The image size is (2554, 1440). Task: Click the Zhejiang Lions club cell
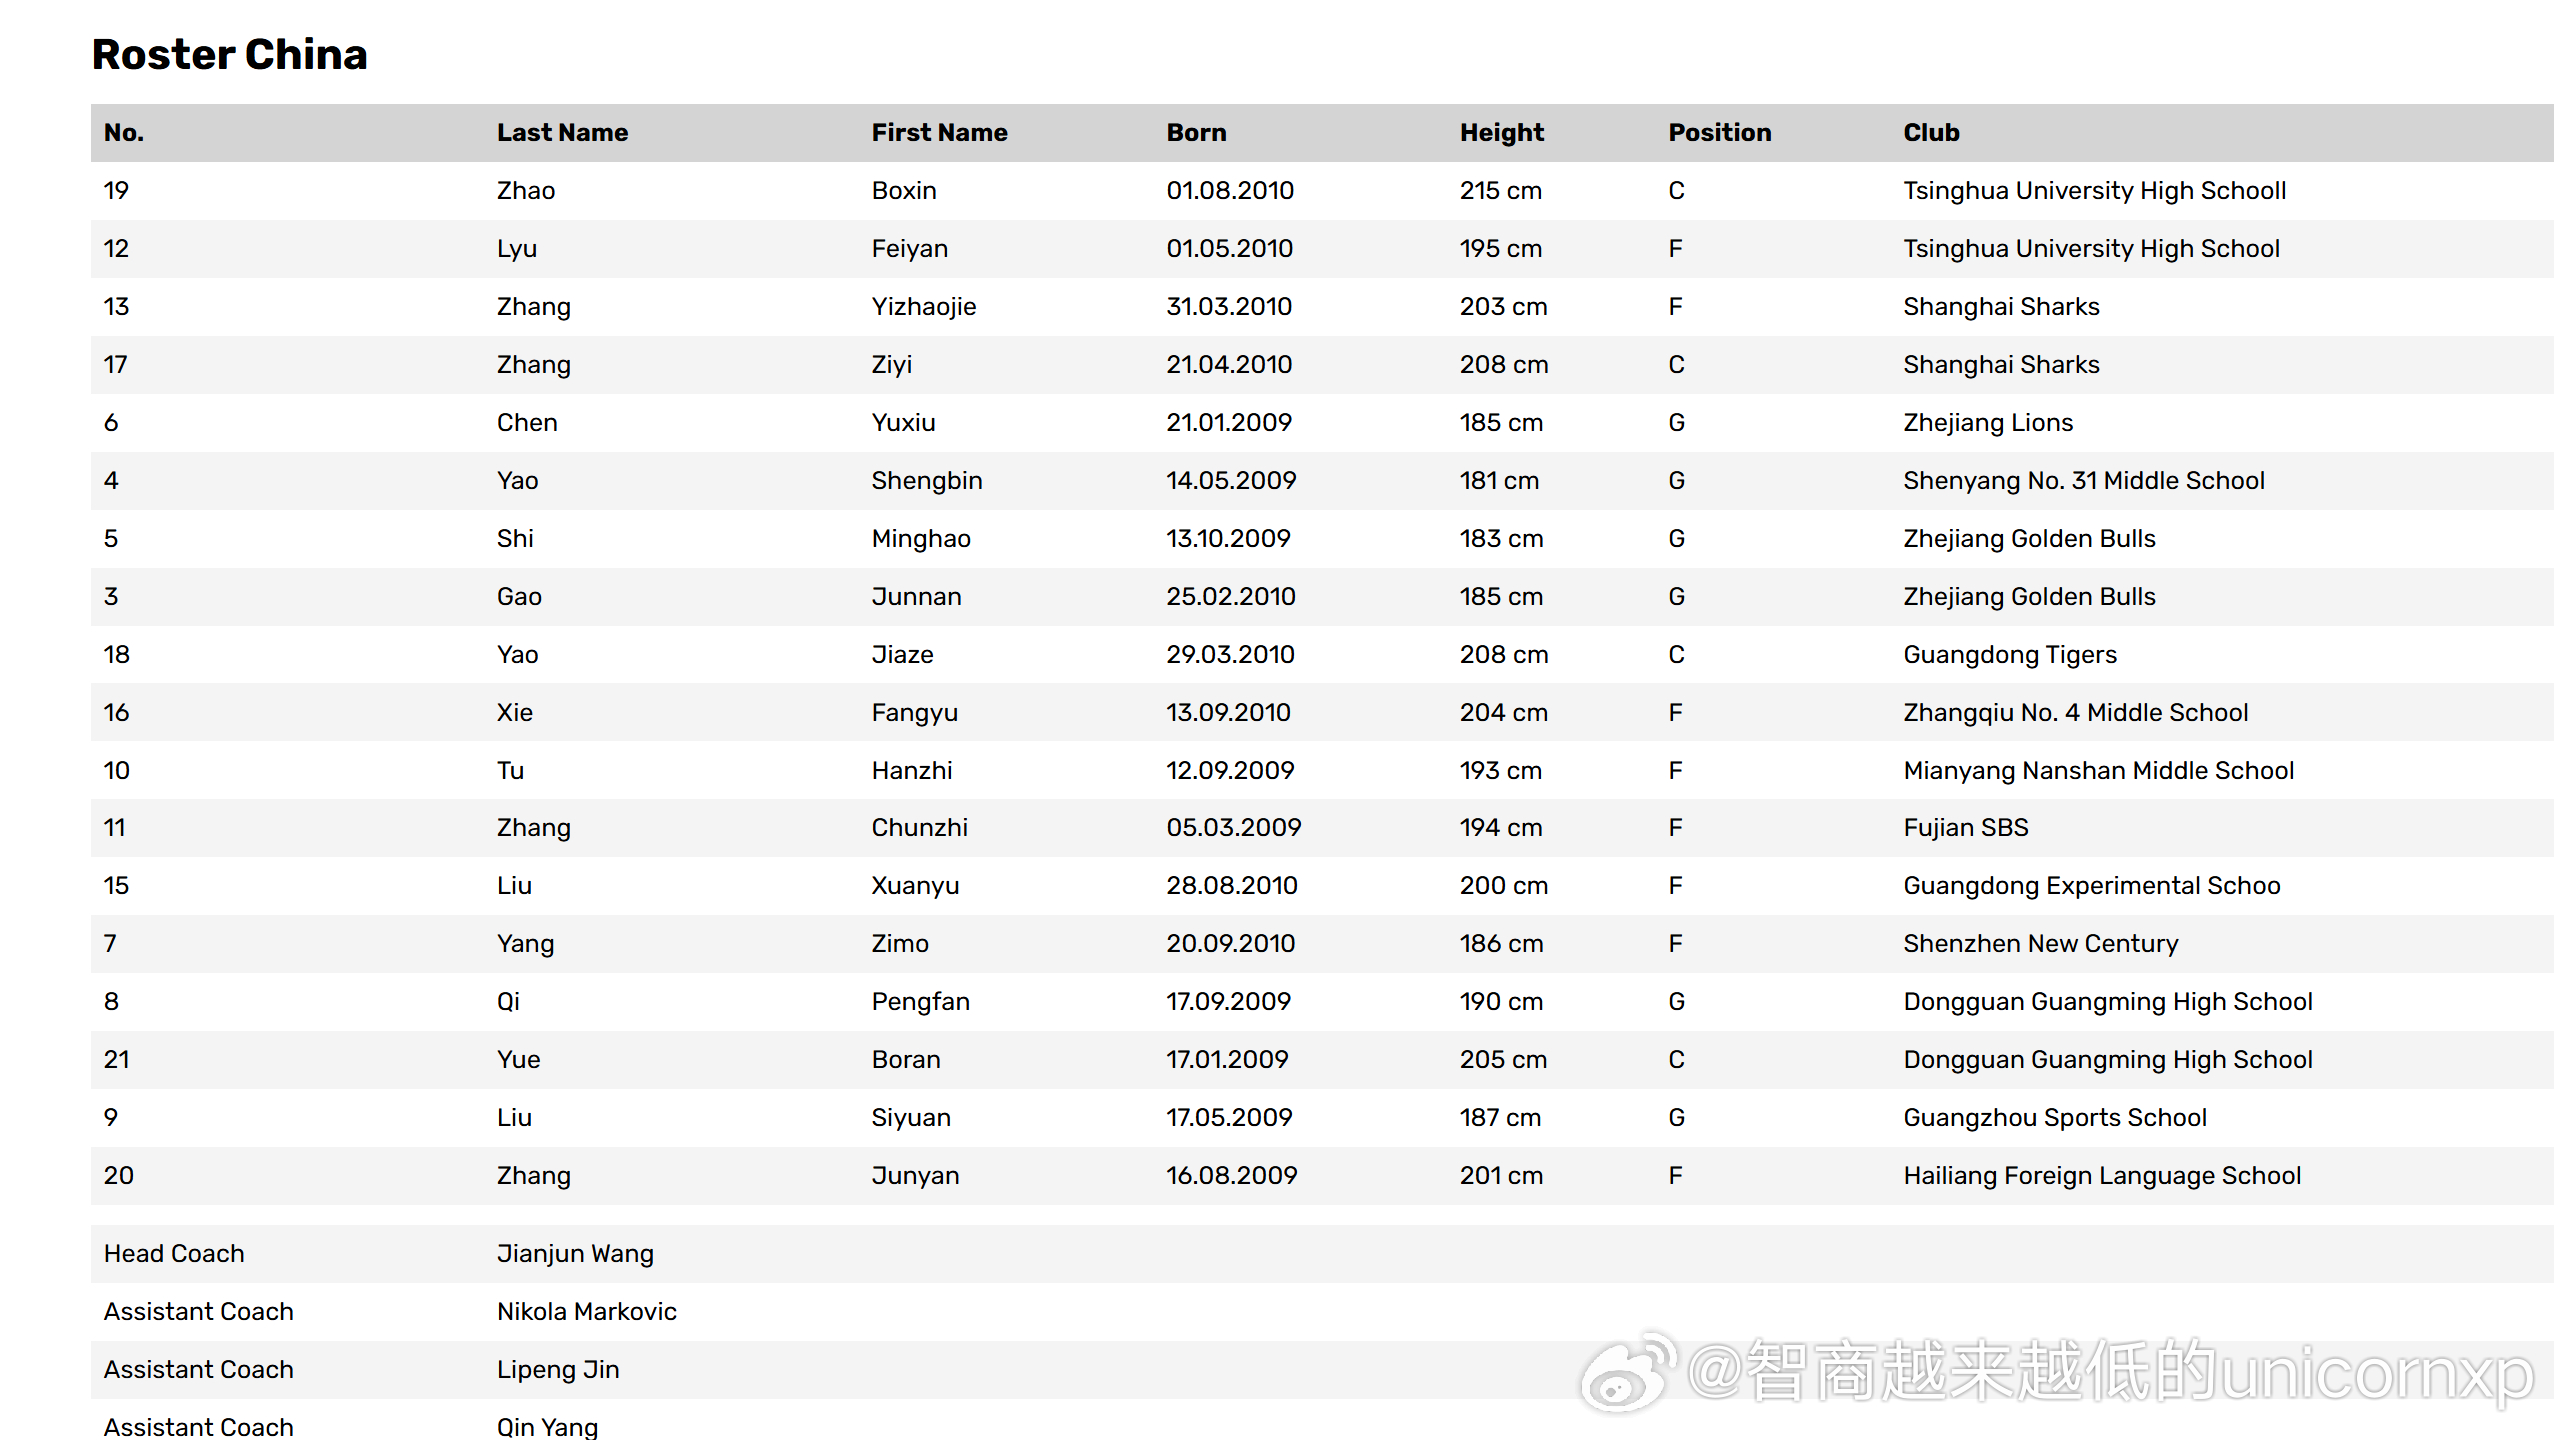[1988, 422]
